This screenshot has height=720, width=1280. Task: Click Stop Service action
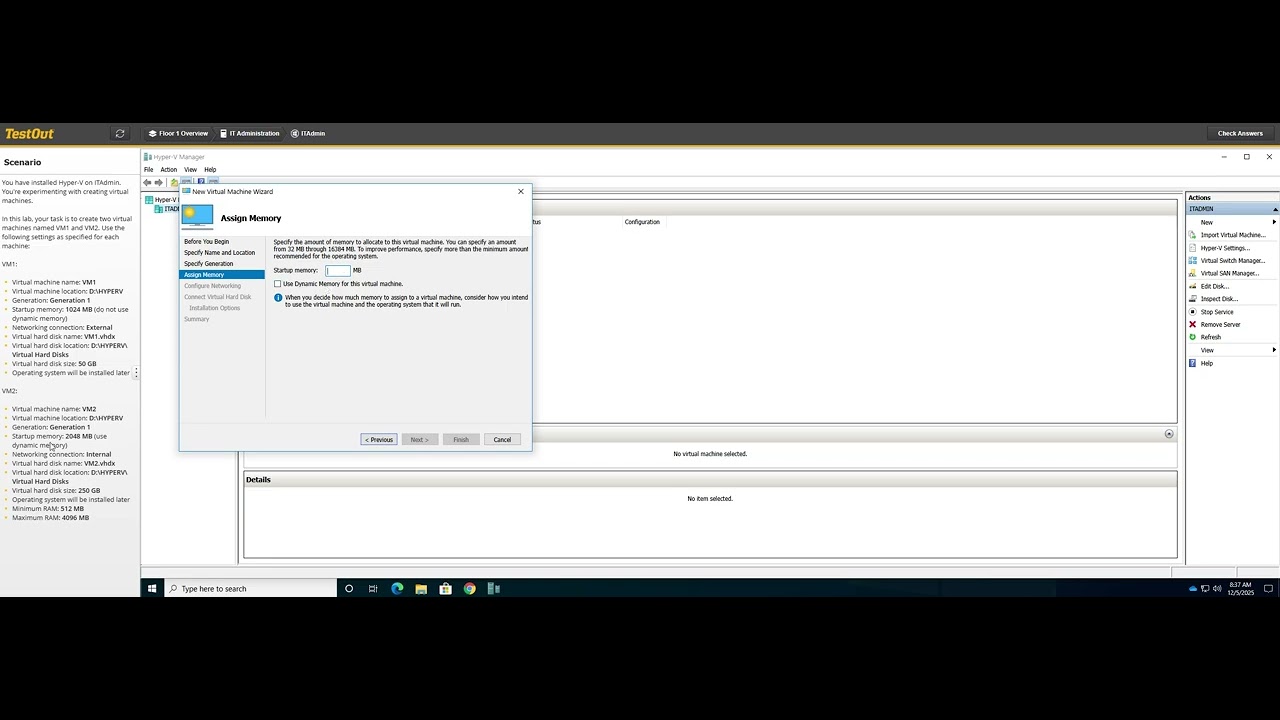(x=1217, y=312)
